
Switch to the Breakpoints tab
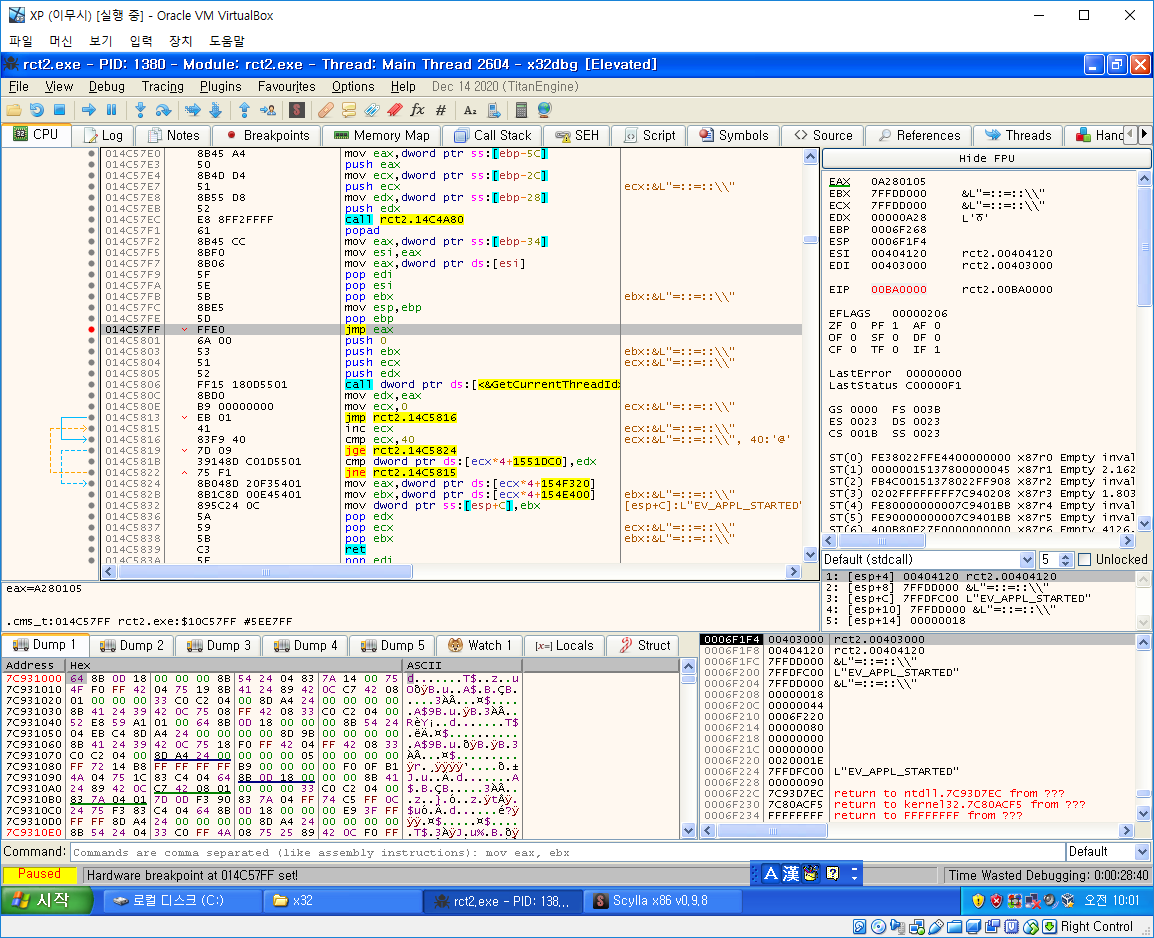268,135
